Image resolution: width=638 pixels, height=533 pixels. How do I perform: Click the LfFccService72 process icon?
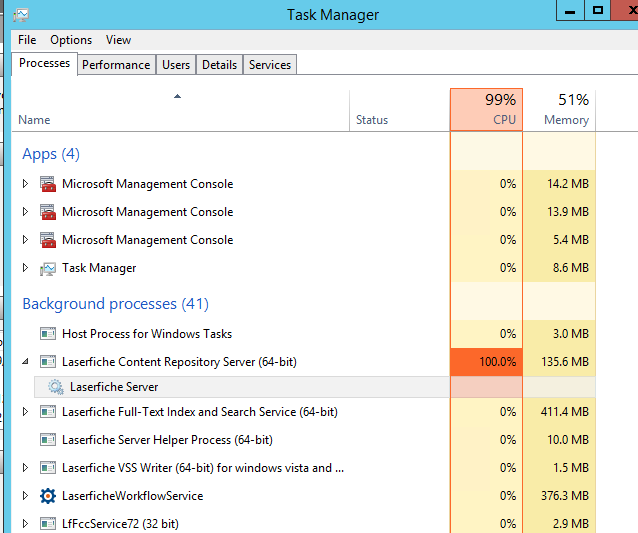[47, 523]
